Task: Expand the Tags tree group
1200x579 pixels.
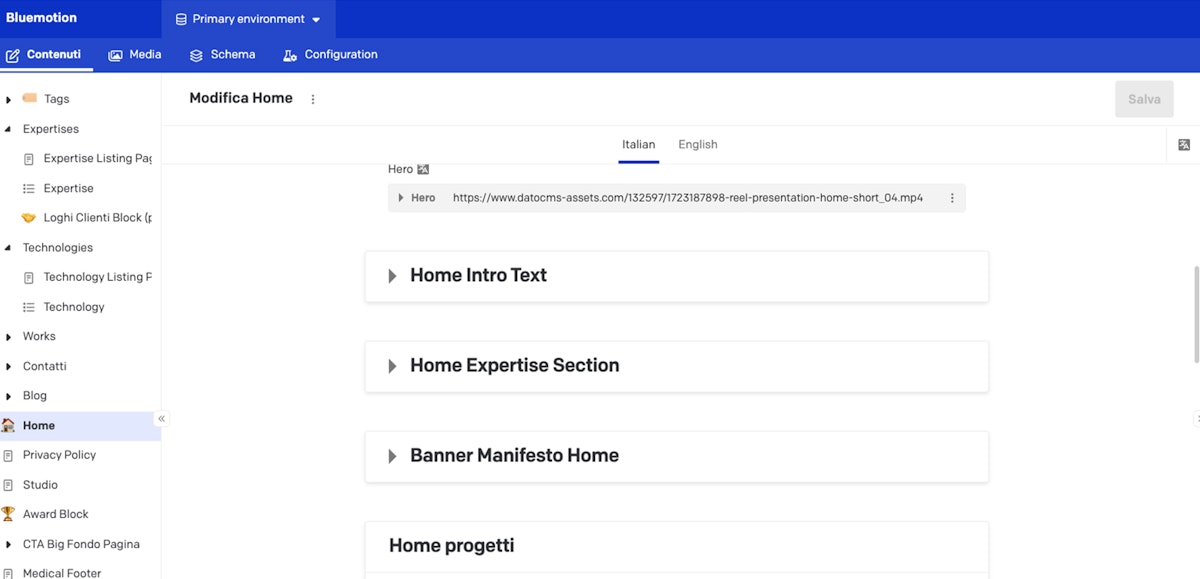Action: 9,100
